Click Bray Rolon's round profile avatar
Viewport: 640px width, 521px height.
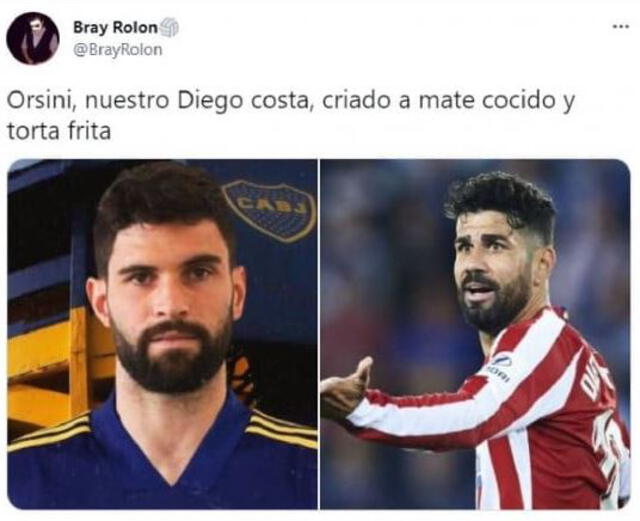tap(33, 38)
